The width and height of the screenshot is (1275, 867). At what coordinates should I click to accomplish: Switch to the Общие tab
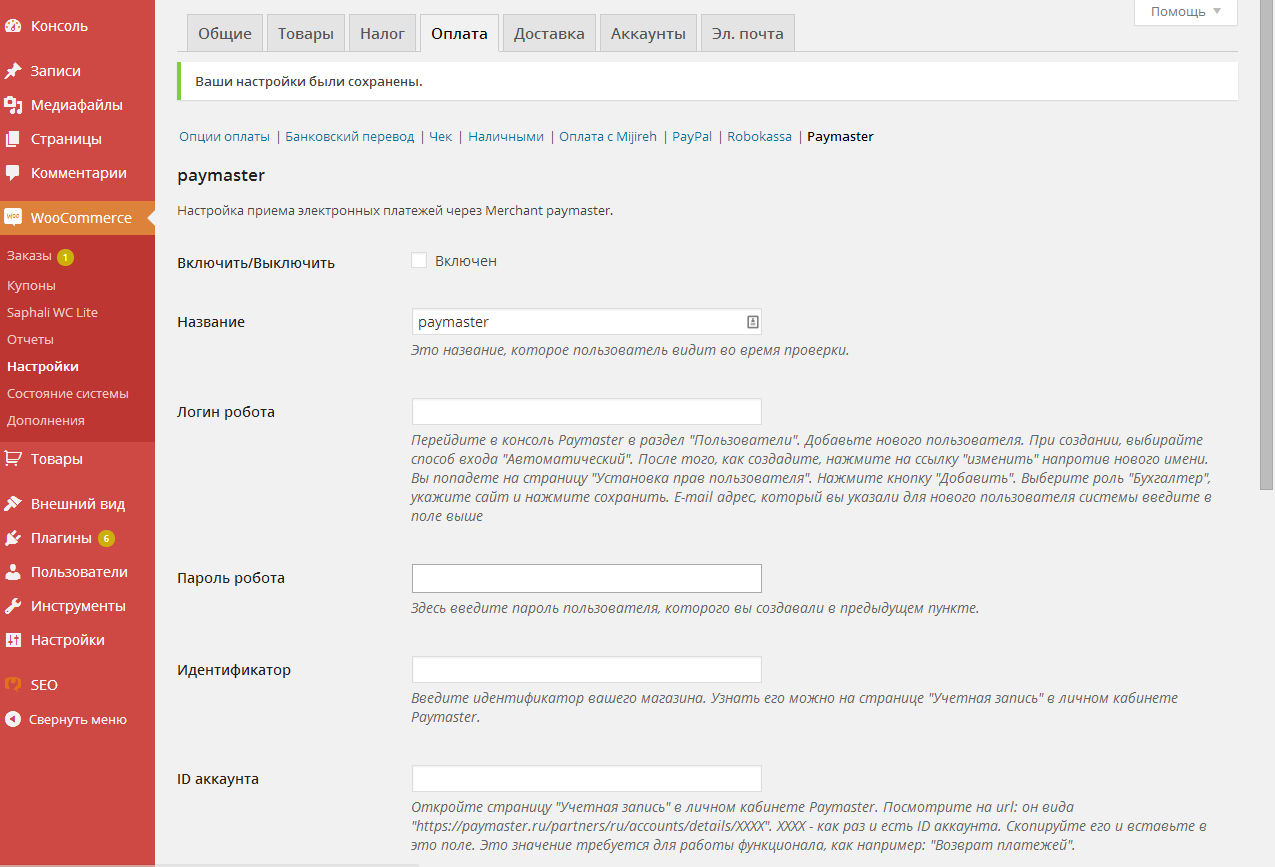tap(225, 33)
